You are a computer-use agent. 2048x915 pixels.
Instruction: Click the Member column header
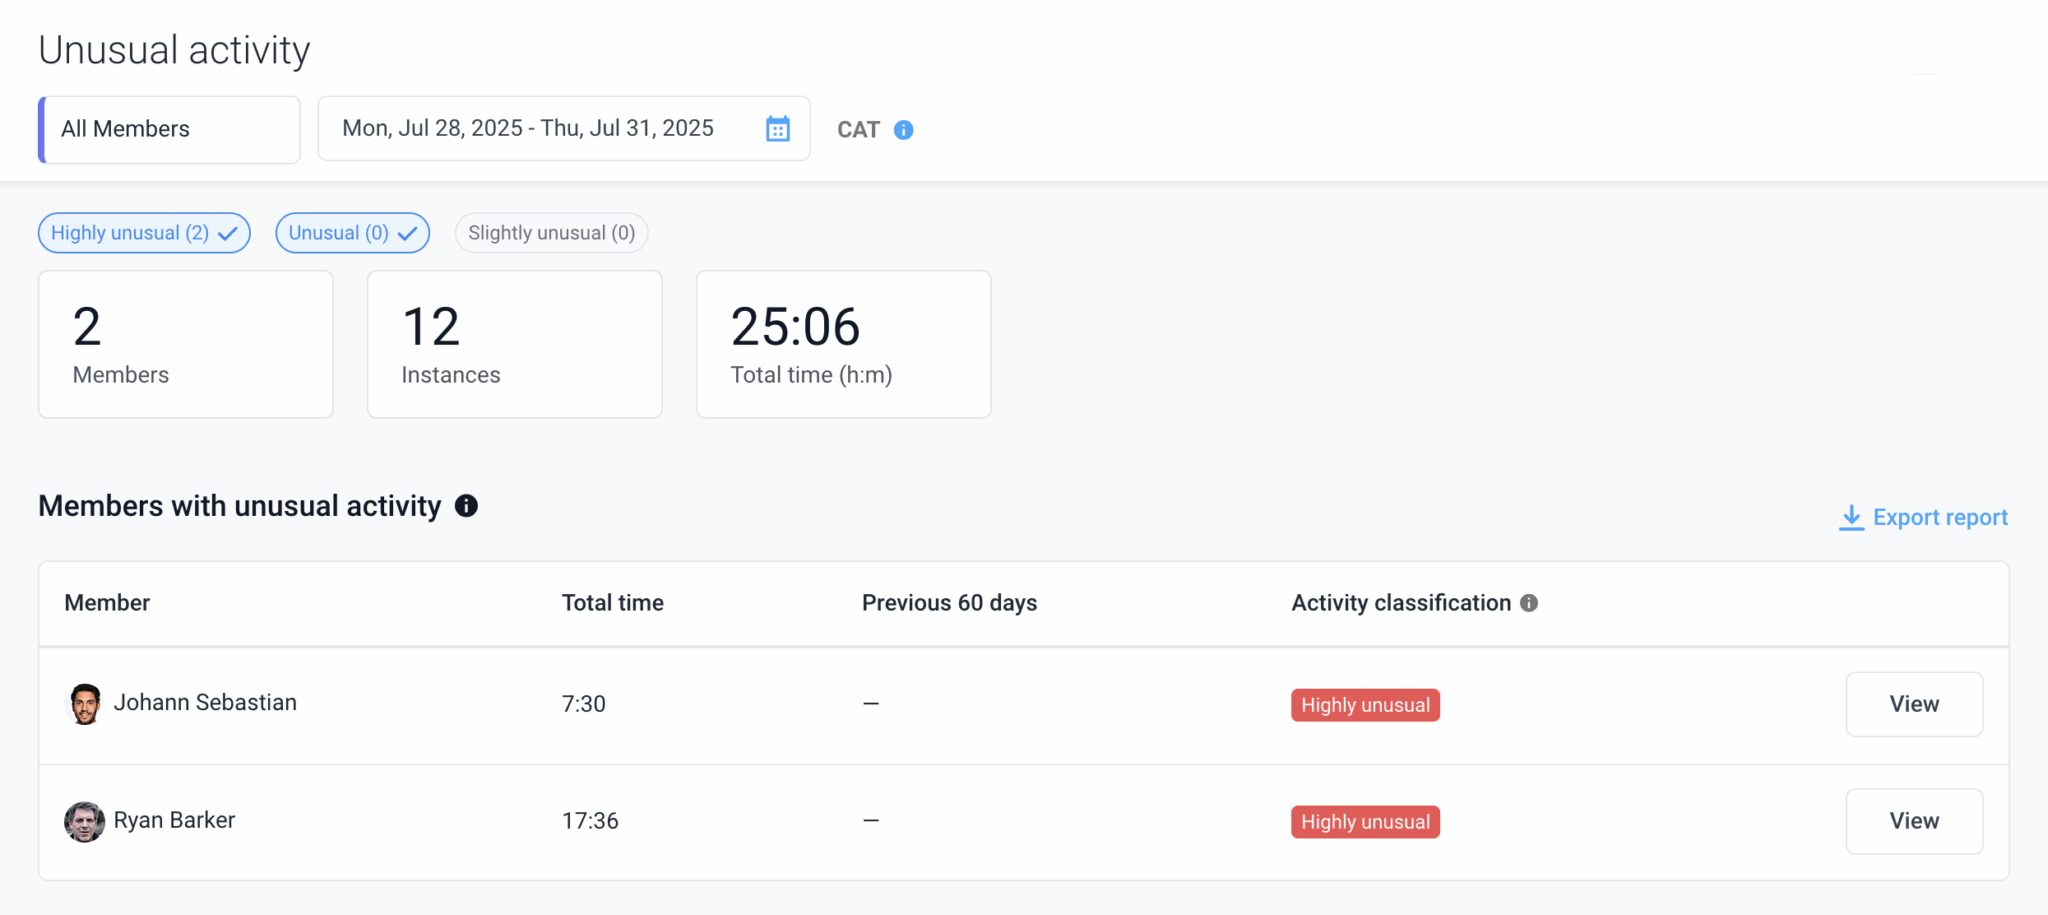click(x=106, y=603)
